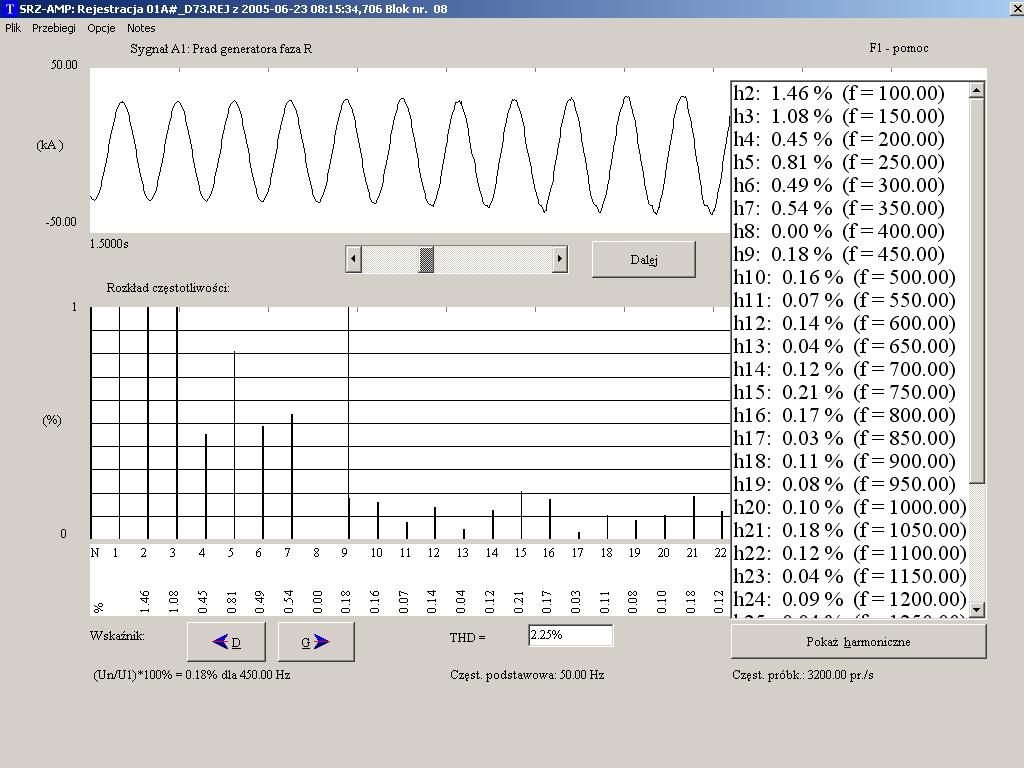
Task: Select the h3: 1.08 % list row
Action: 850,116
